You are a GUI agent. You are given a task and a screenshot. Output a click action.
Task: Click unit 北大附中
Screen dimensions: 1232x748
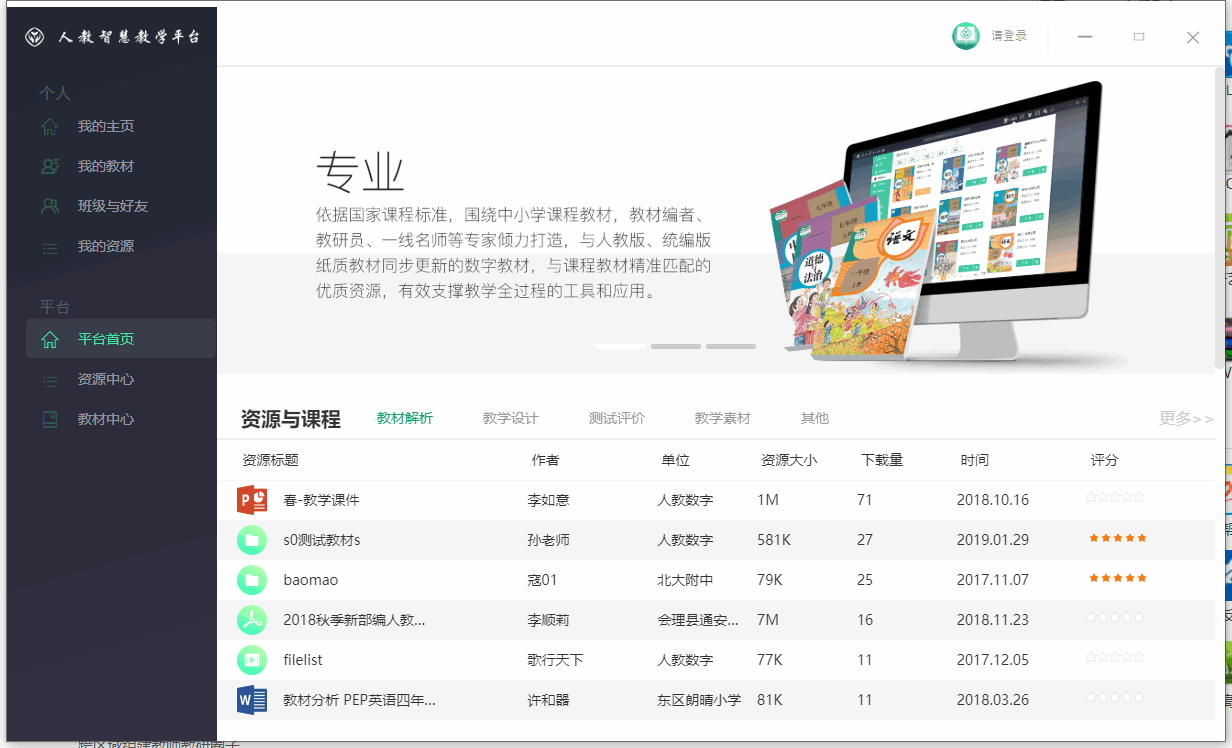coord(685,580)
